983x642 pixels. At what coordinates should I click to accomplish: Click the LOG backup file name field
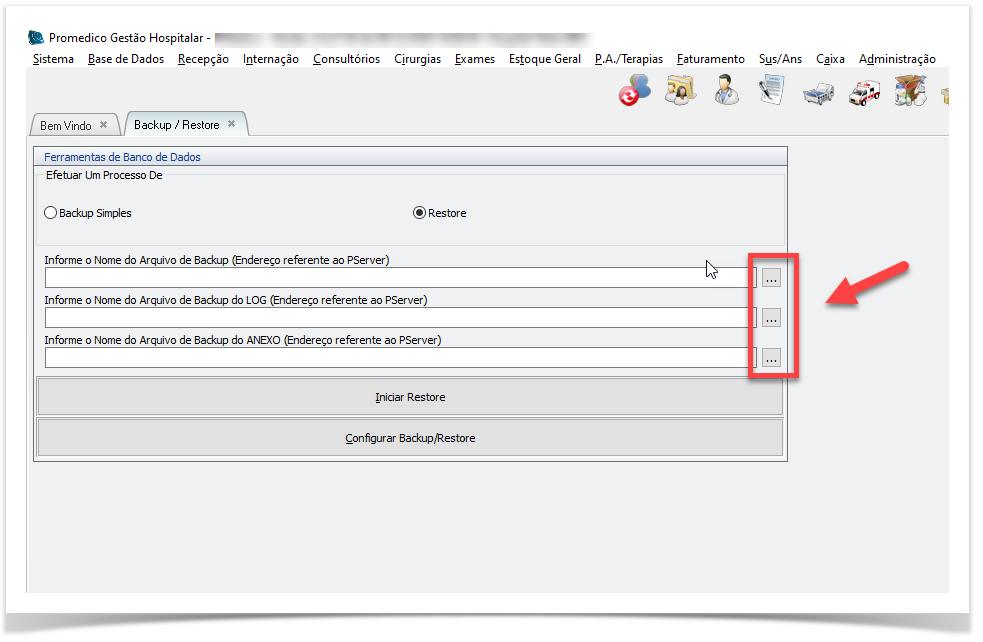400,318
